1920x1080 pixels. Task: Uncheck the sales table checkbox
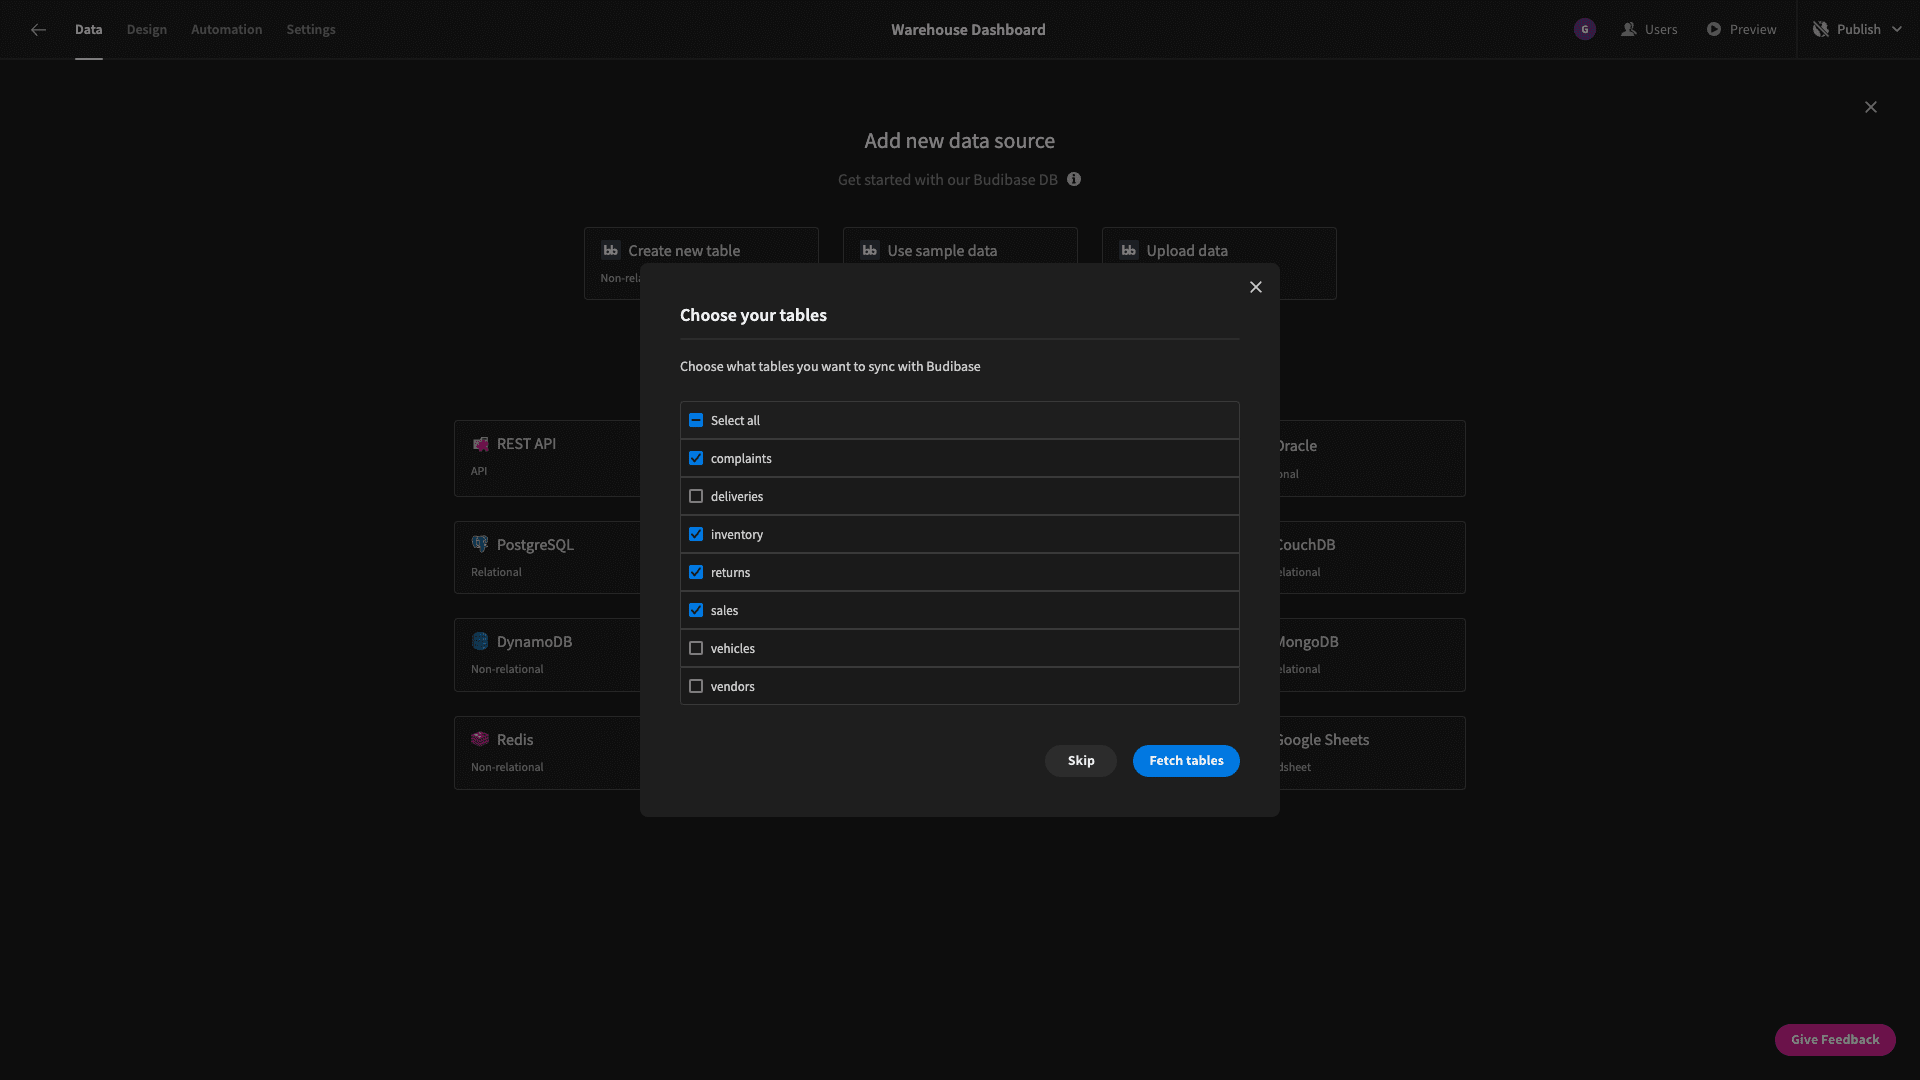696,610
